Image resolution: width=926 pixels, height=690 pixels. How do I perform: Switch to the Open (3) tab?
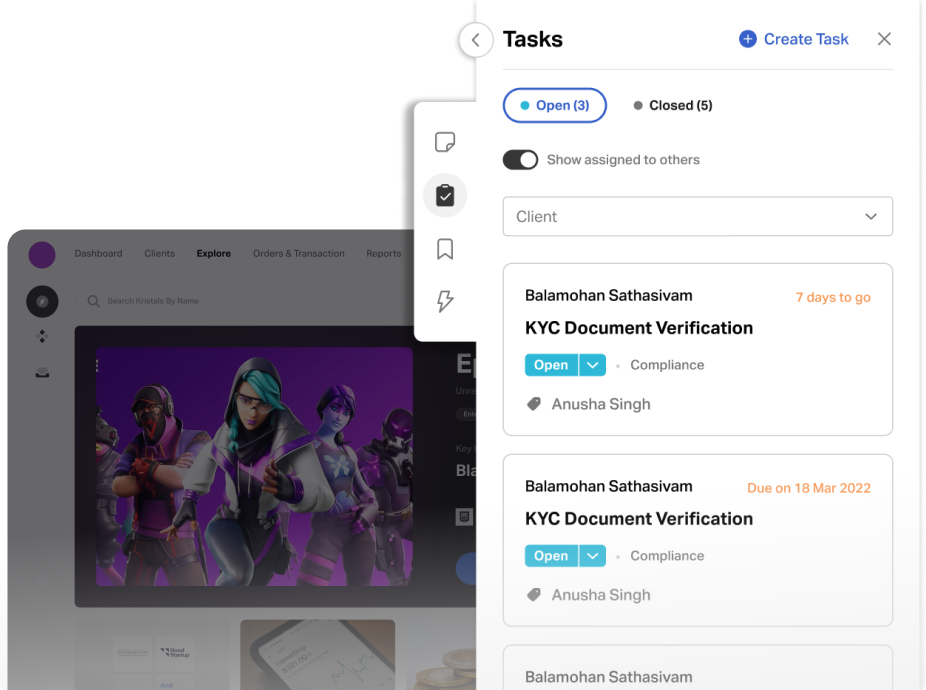click(x=555, y=105)
